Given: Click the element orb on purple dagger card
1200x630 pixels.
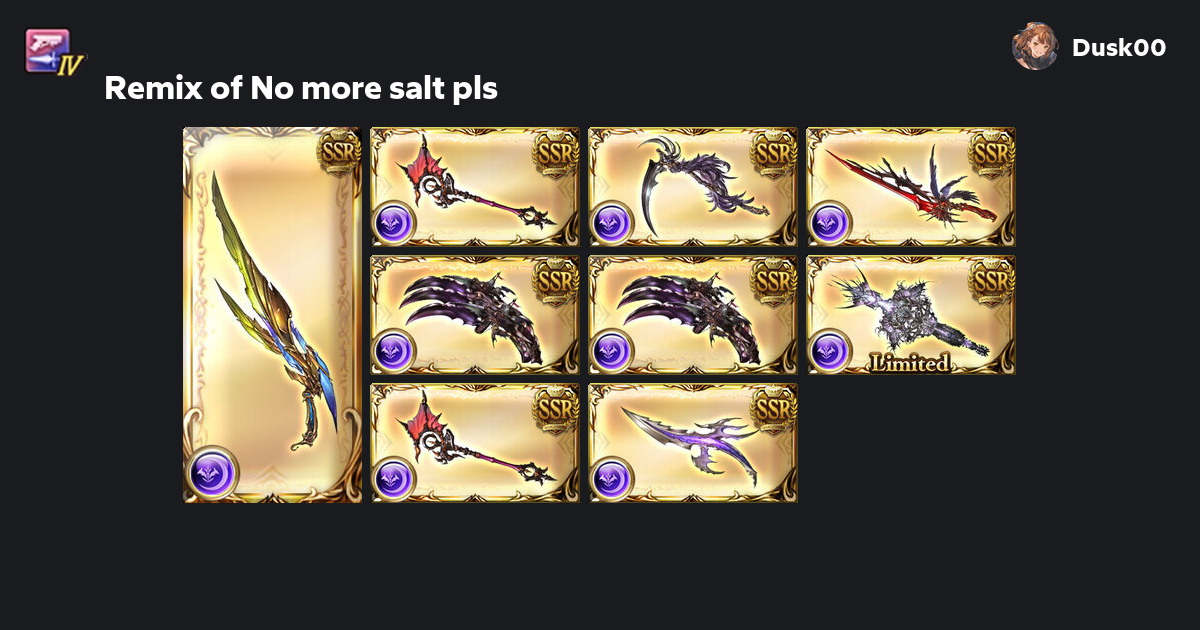Looking at the screenshot, I should point(612,479).
